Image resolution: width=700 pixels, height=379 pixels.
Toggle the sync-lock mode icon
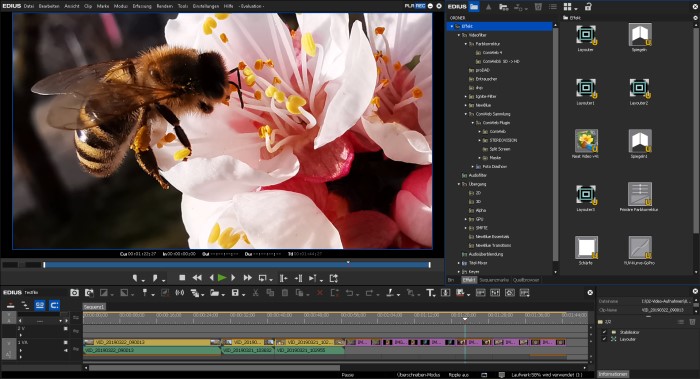click(25, 305)
